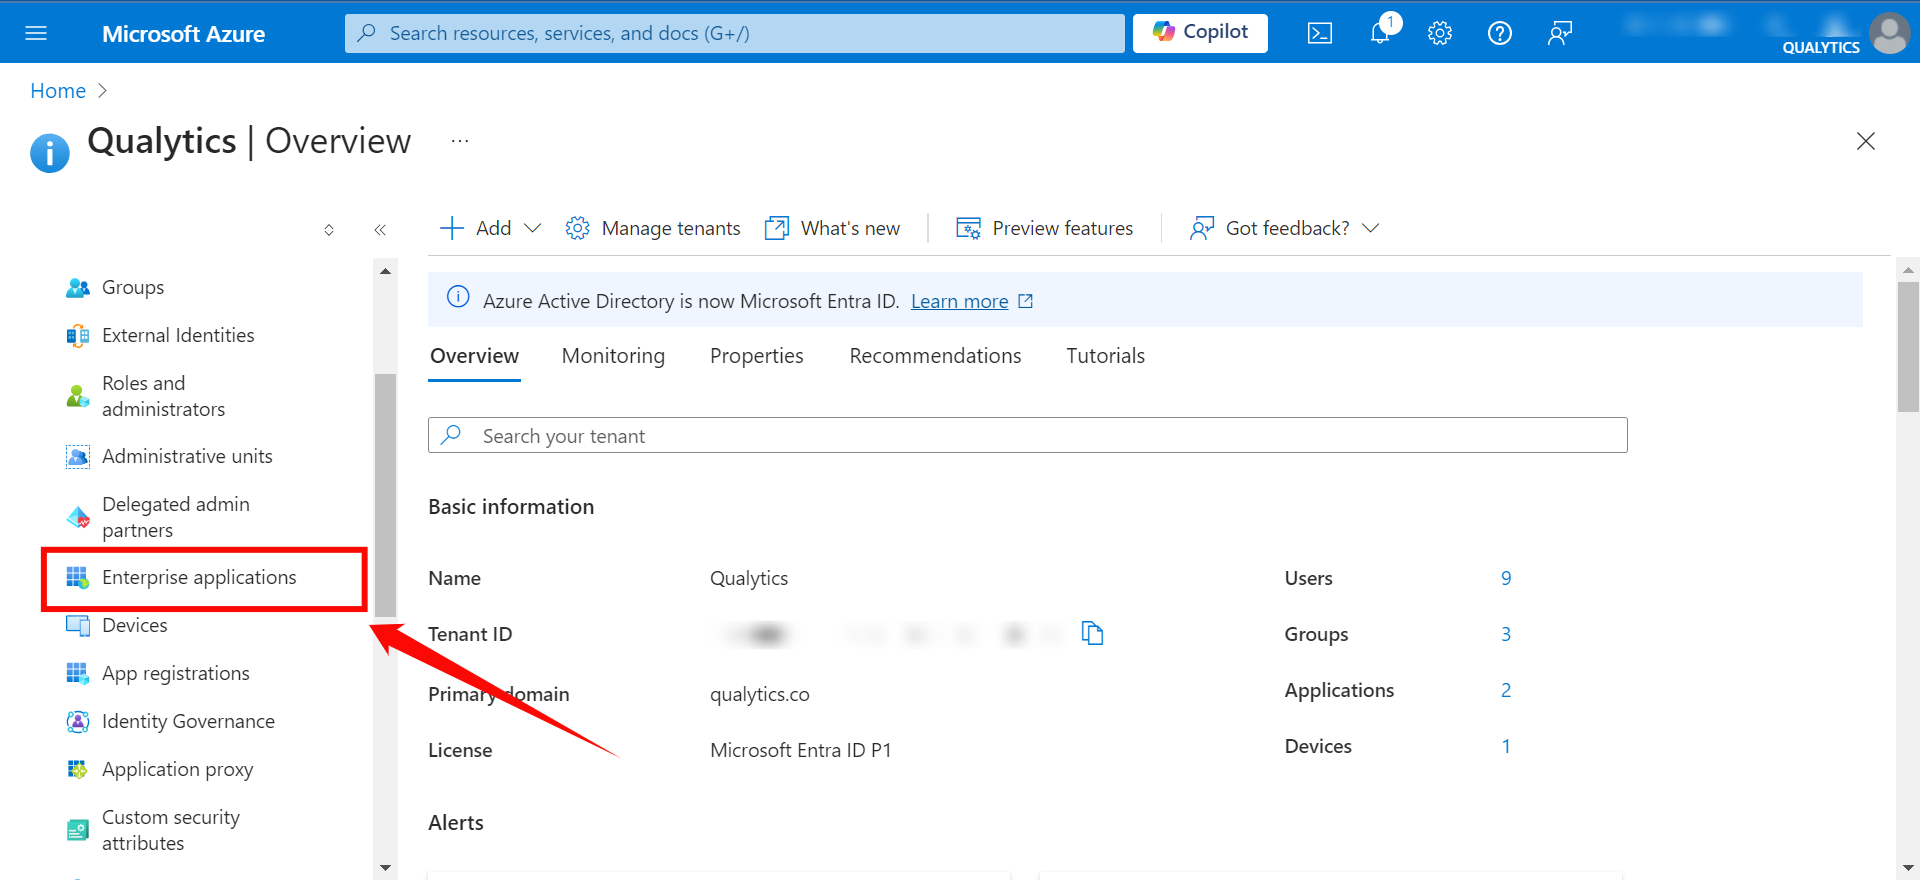Switch to the Recommendations tab
Image resolution: width=1920 pixels, height=880 pixels.
coord(936,356)
